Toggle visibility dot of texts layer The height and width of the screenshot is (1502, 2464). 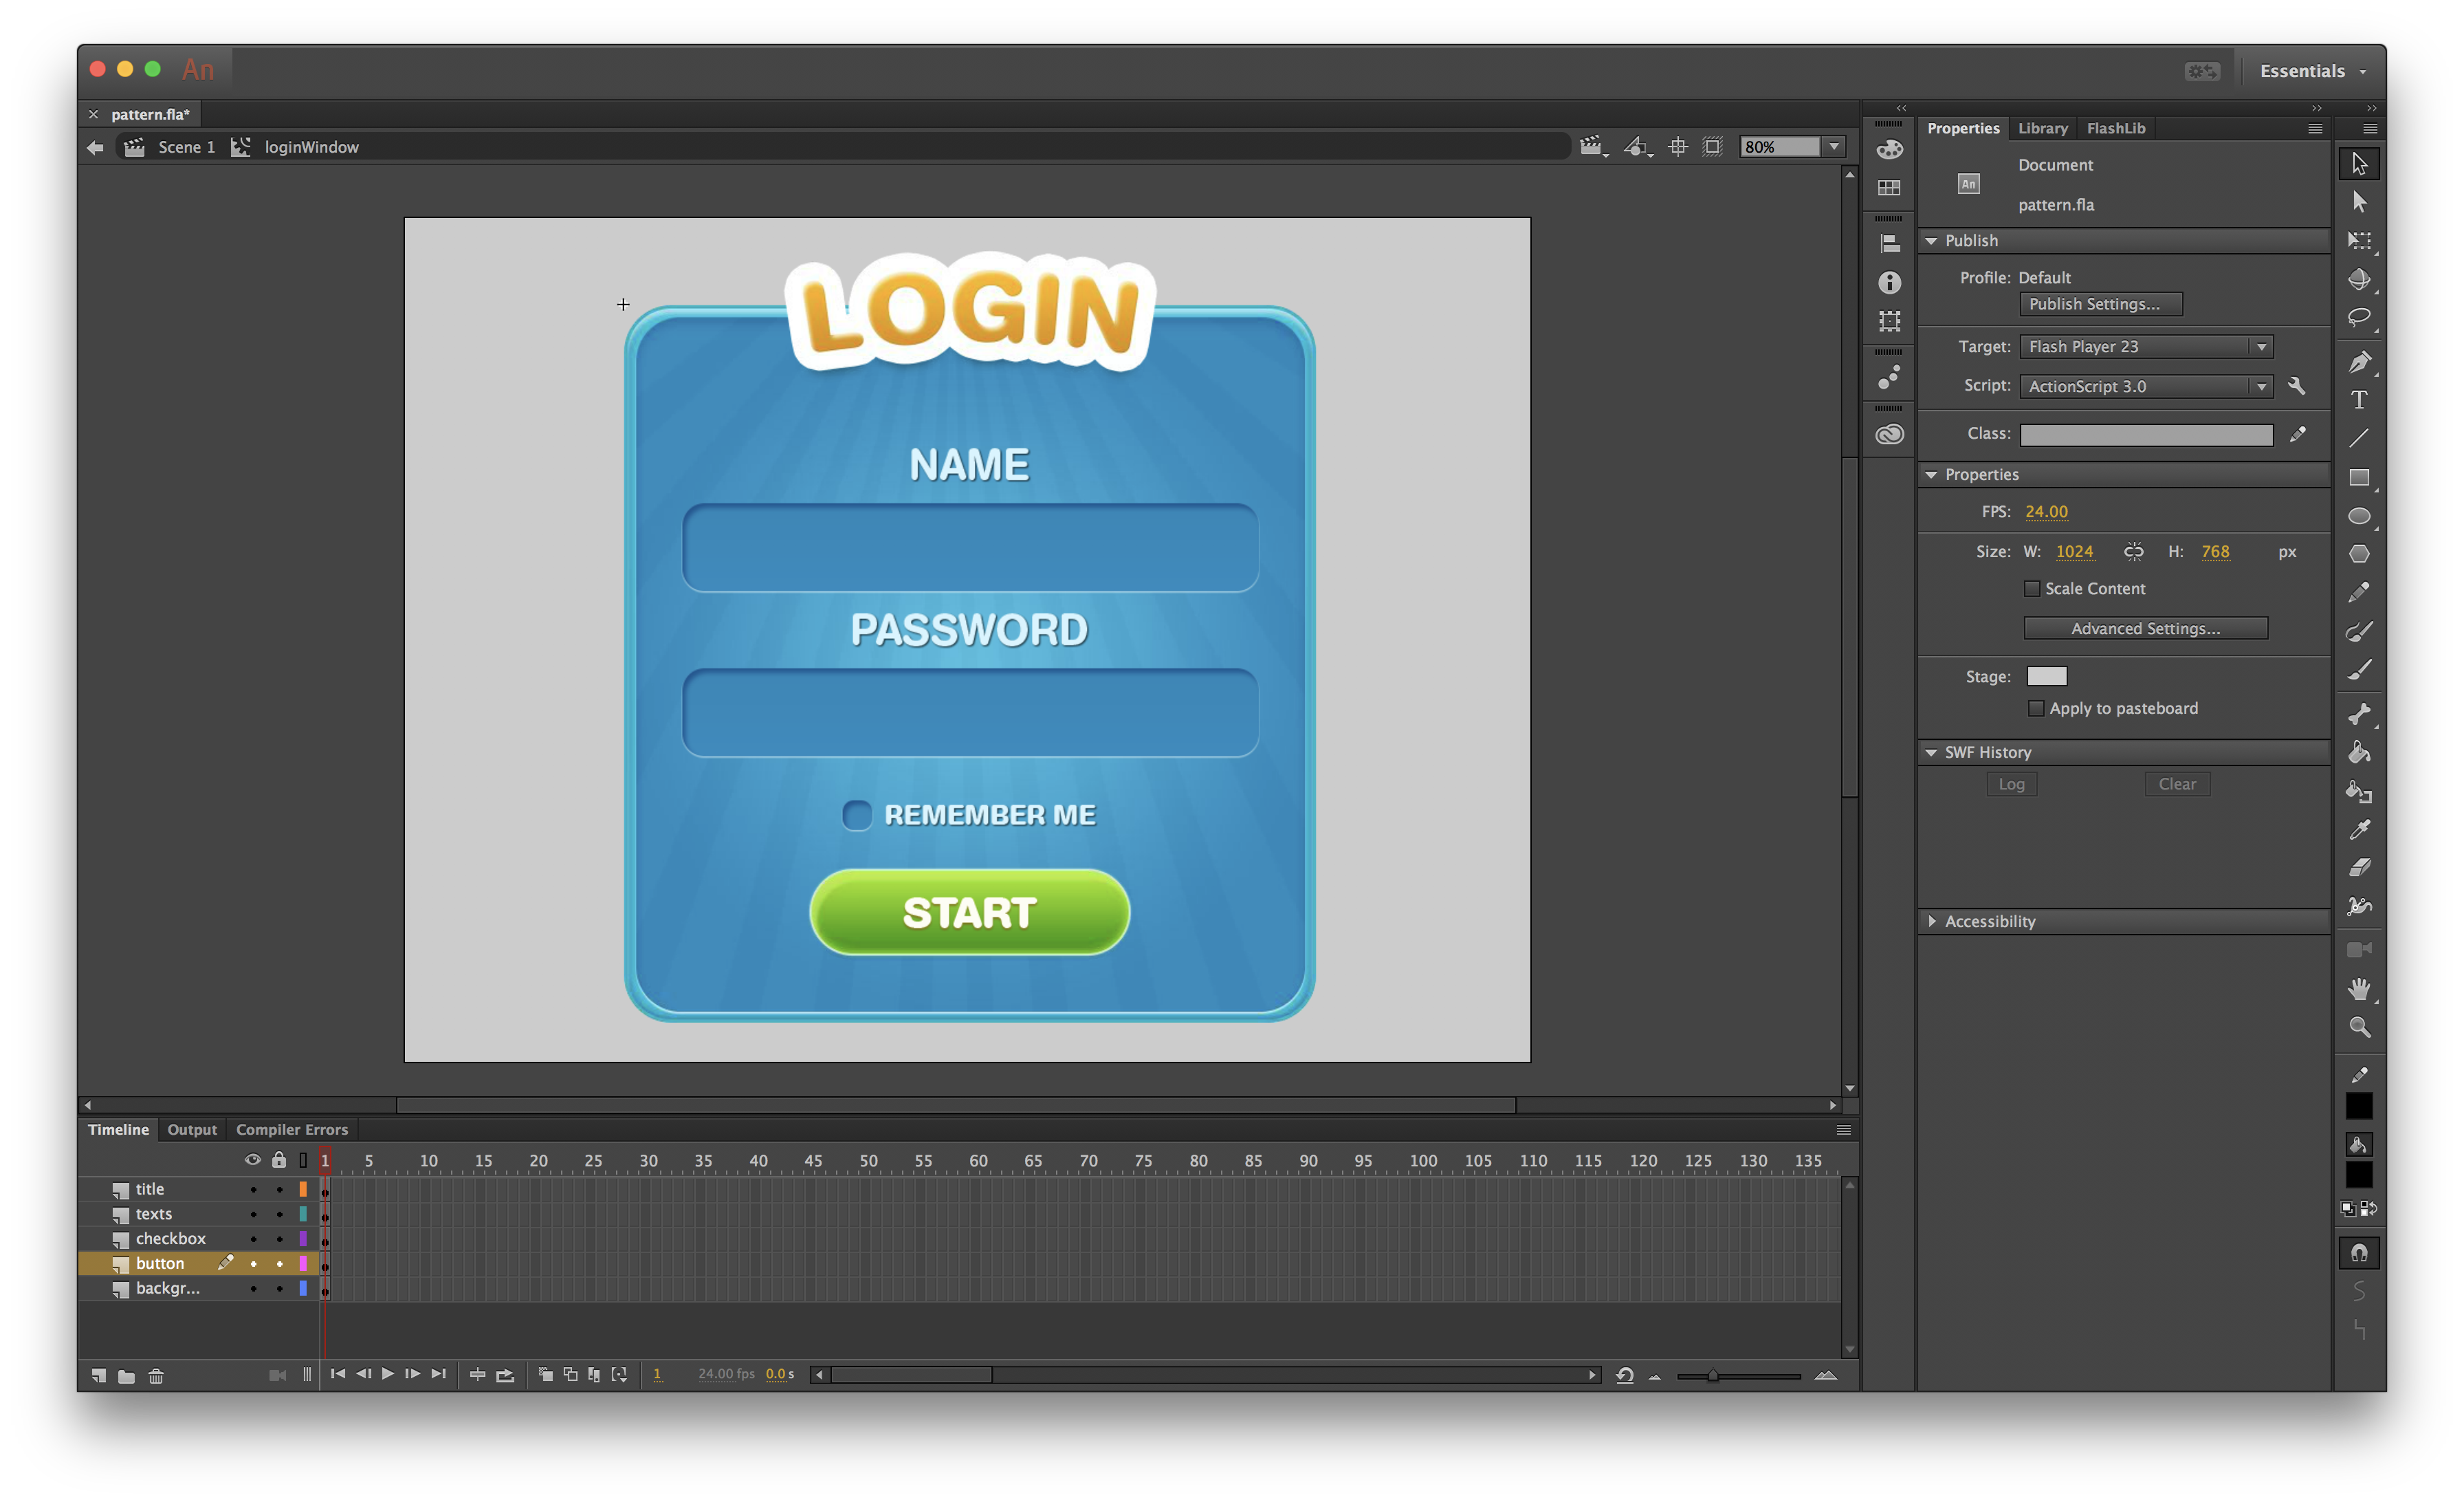pos(253,1214)
